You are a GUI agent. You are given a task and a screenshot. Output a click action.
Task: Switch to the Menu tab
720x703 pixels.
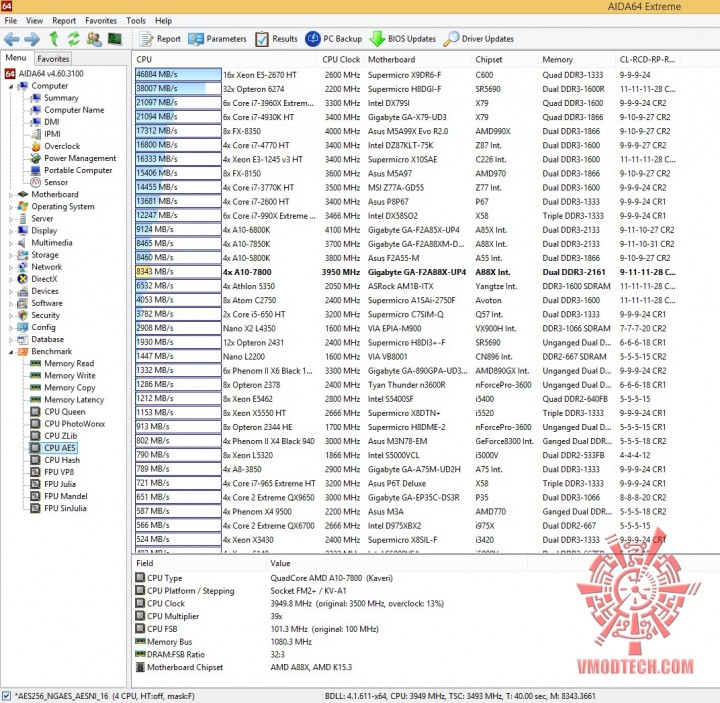pos(16,58)
